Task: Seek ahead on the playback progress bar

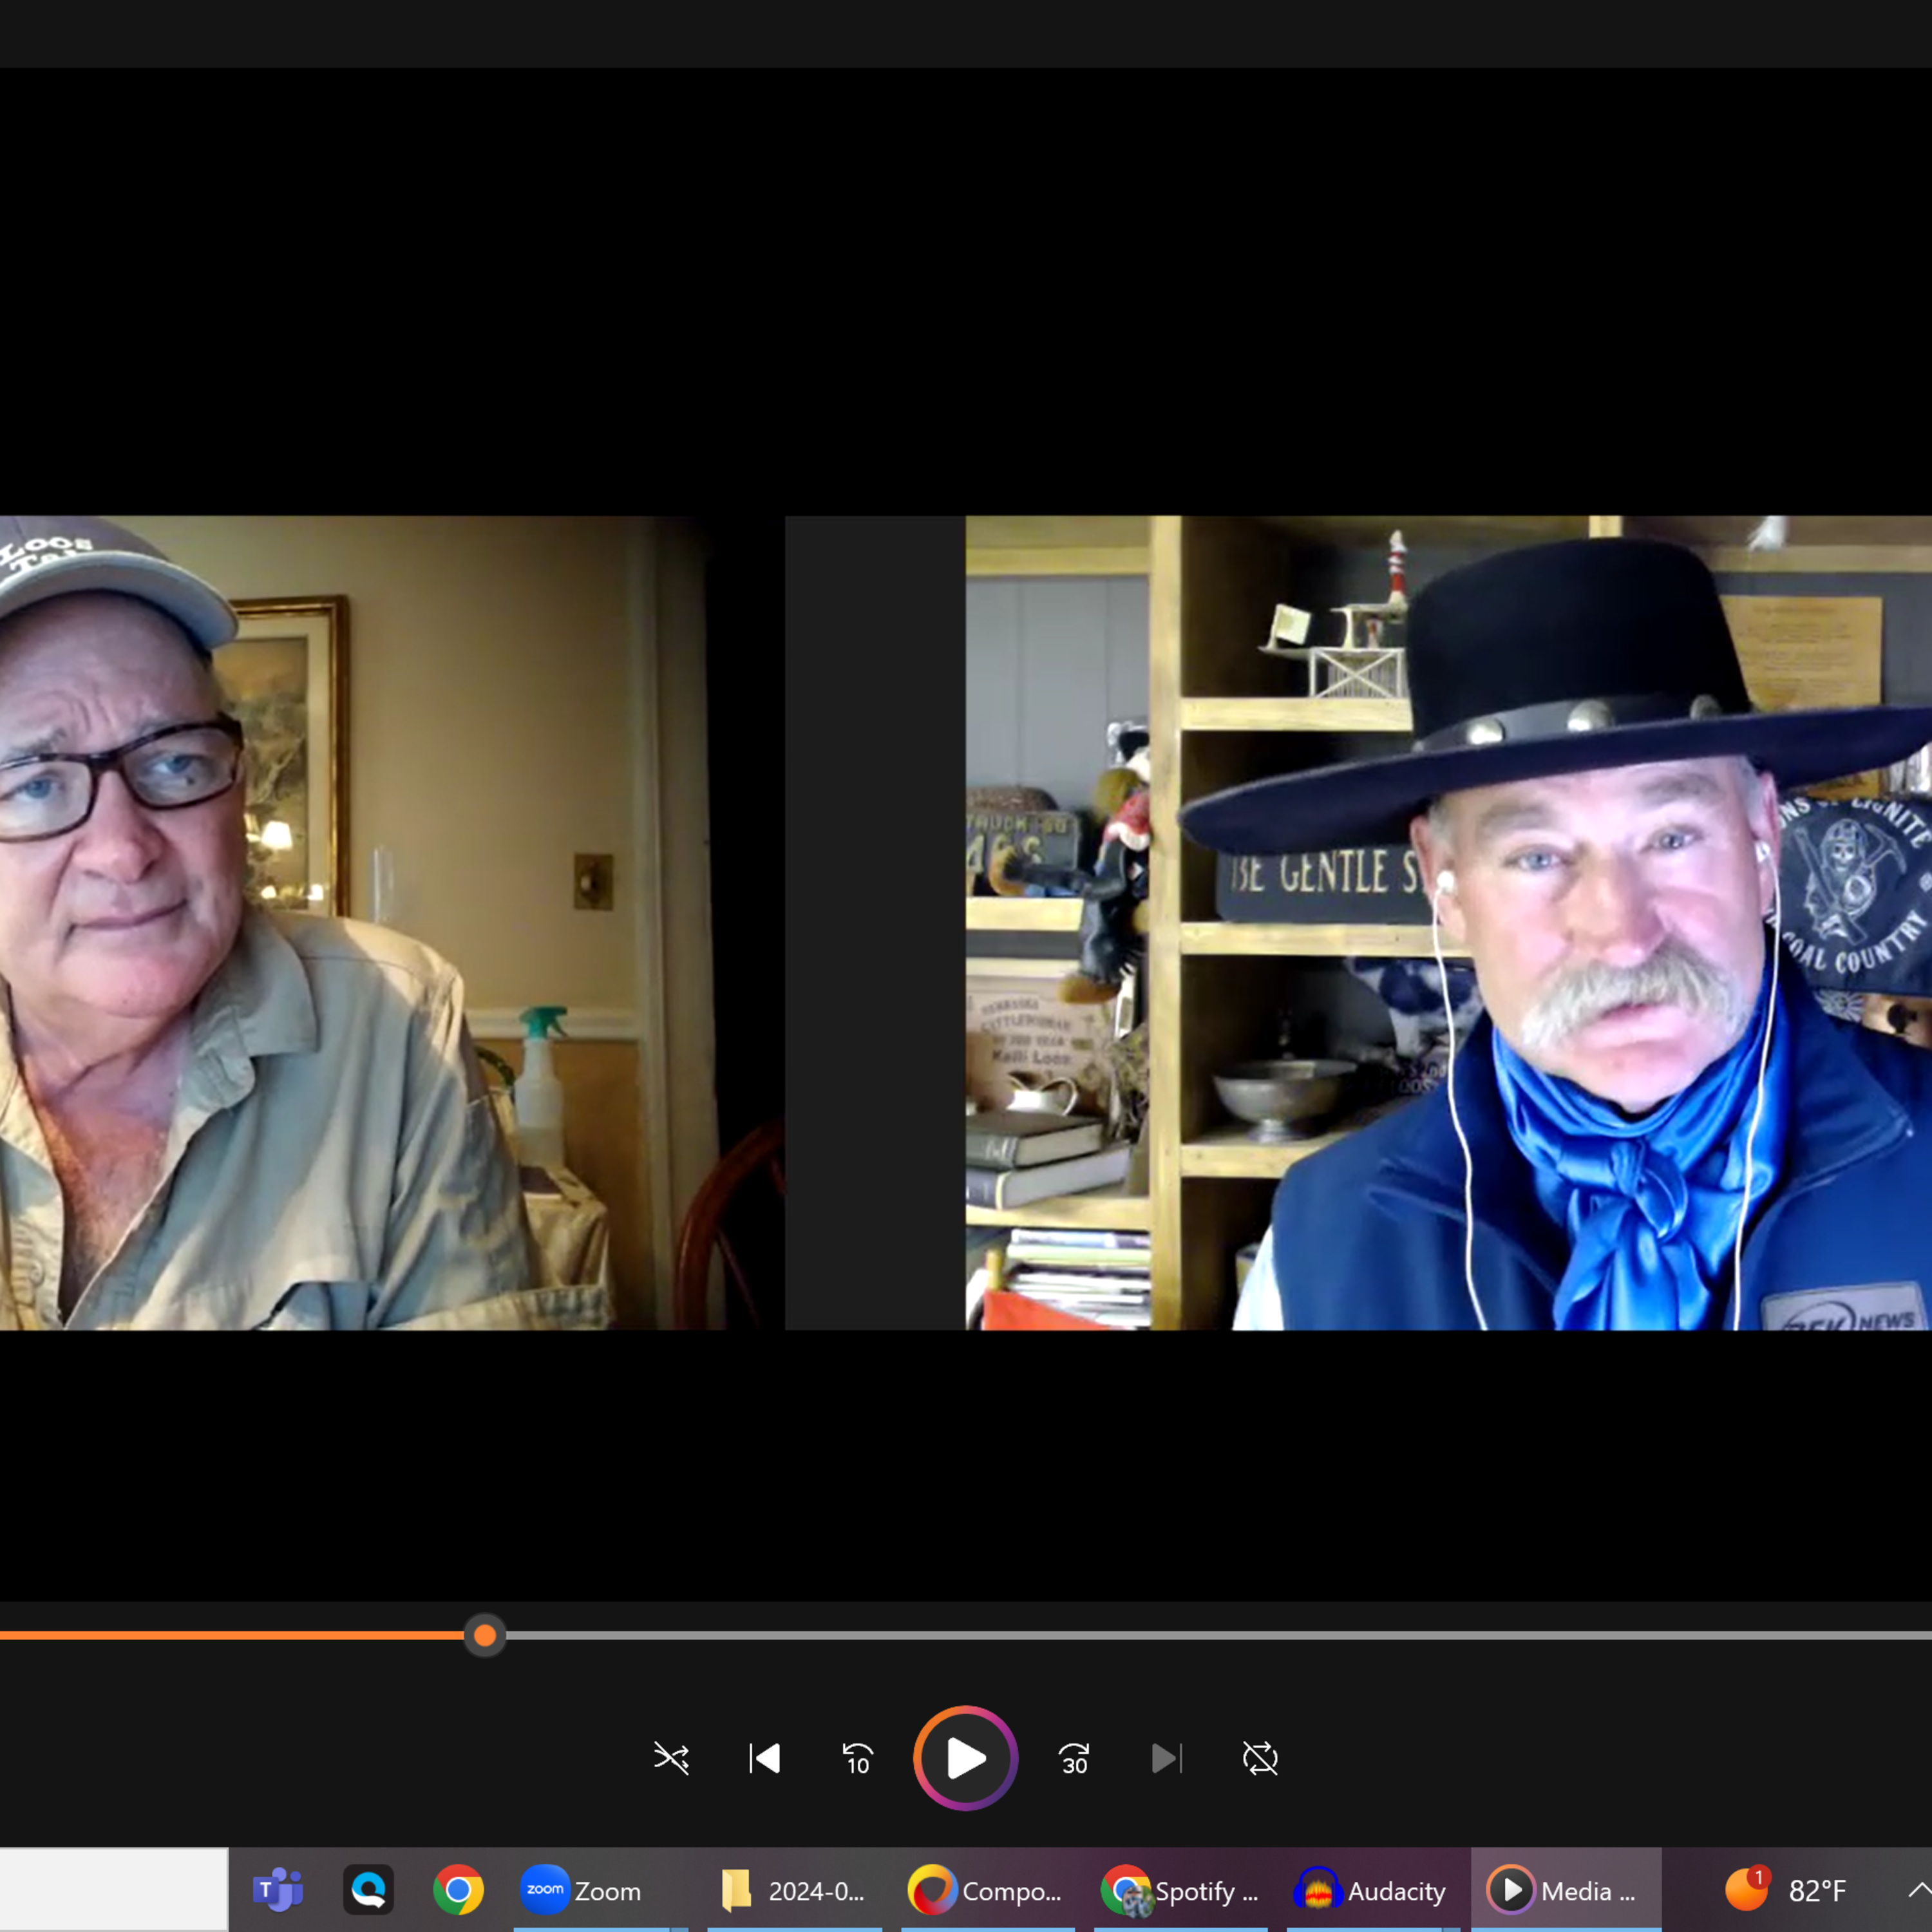Action: coord(1200,1635)
